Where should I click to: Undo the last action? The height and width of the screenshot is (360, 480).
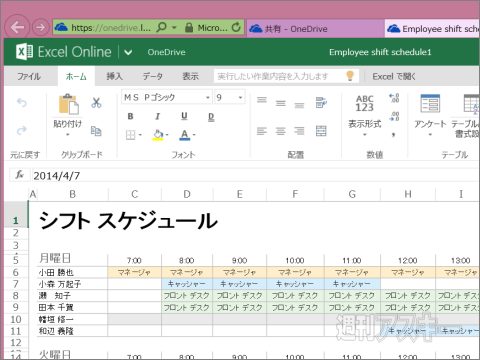coord(22,102)
